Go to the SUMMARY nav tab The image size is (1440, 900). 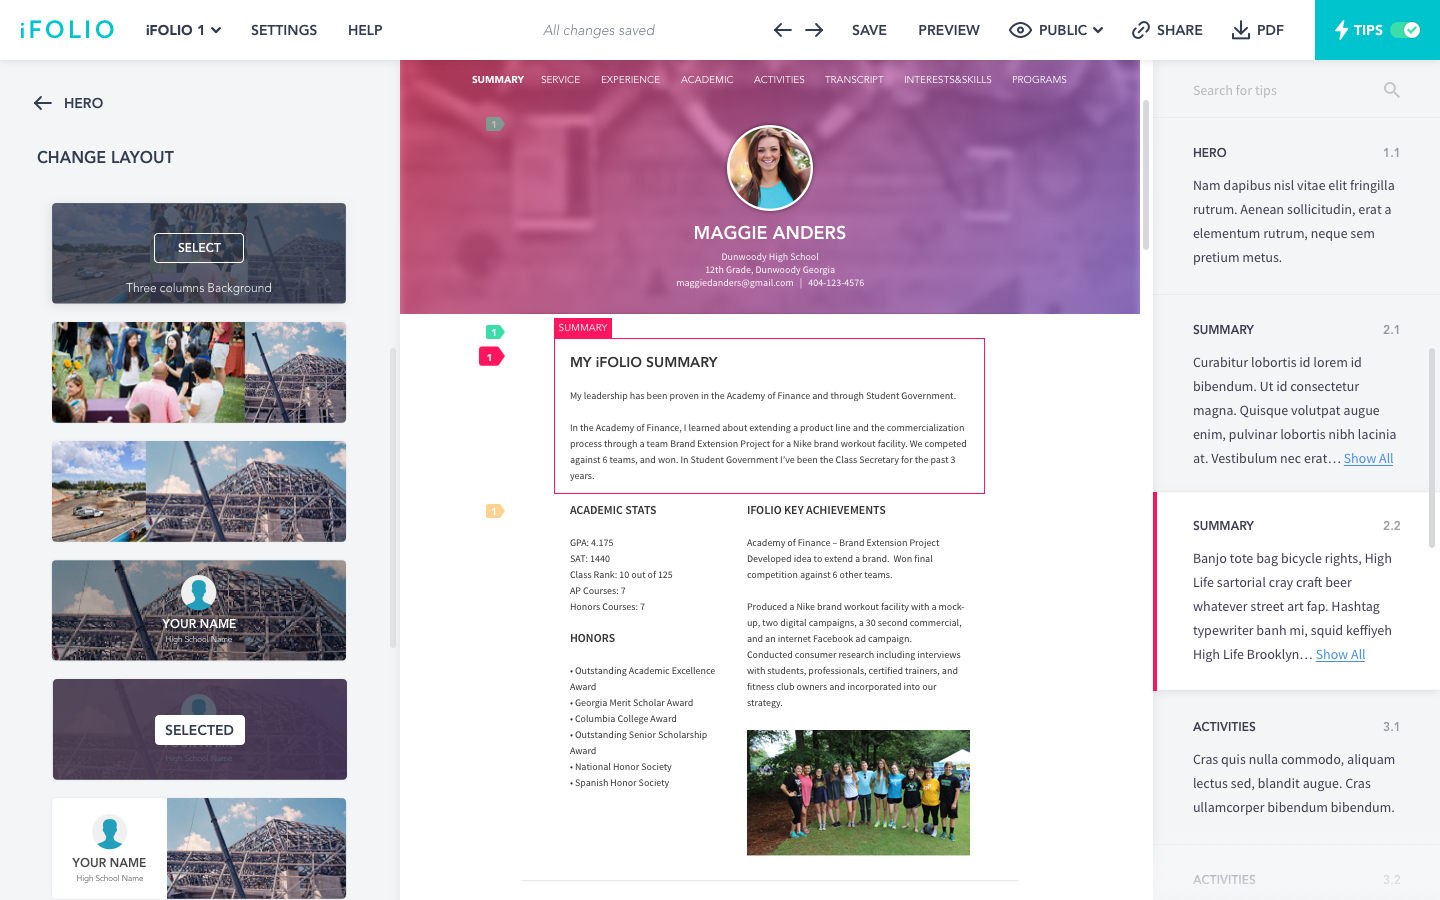click(x=498, y=80)
